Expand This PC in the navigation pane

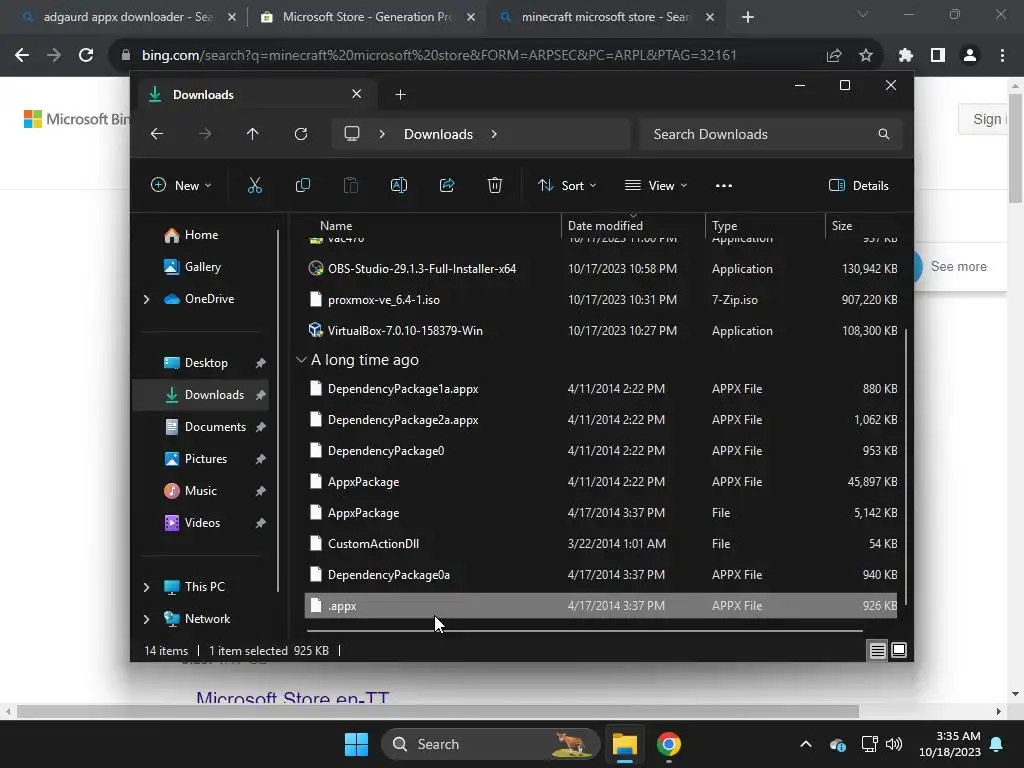pyautogui.click(x=146, y=587)
